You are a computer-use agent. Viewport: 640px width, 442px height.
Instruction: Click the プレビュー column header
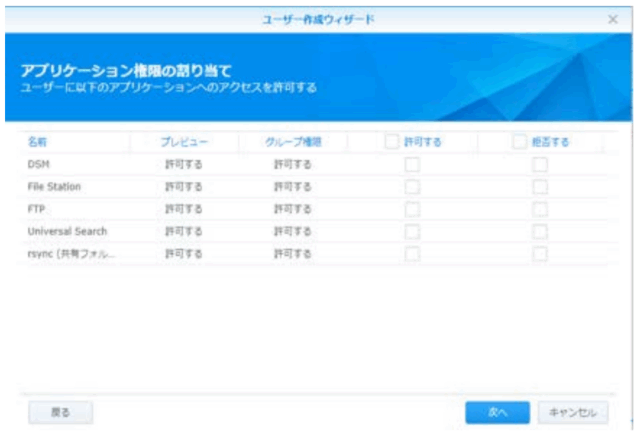tap(184, 142)
